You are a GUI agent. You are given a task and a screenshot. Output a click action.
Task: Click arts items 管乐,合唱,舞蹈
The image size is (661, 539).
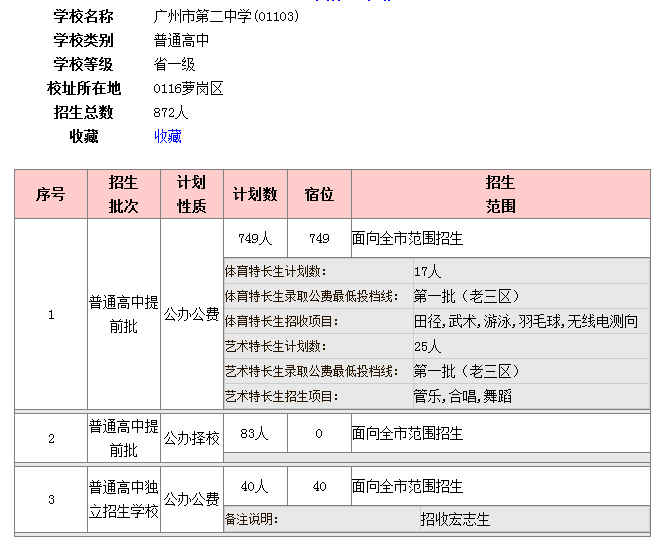462,397
